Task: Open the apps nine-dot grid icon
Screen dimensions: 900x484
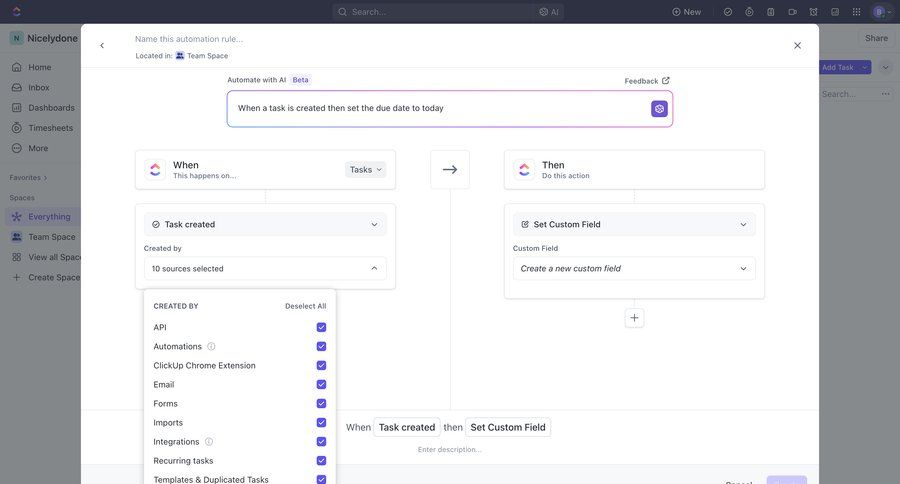Action: (856, 11)
